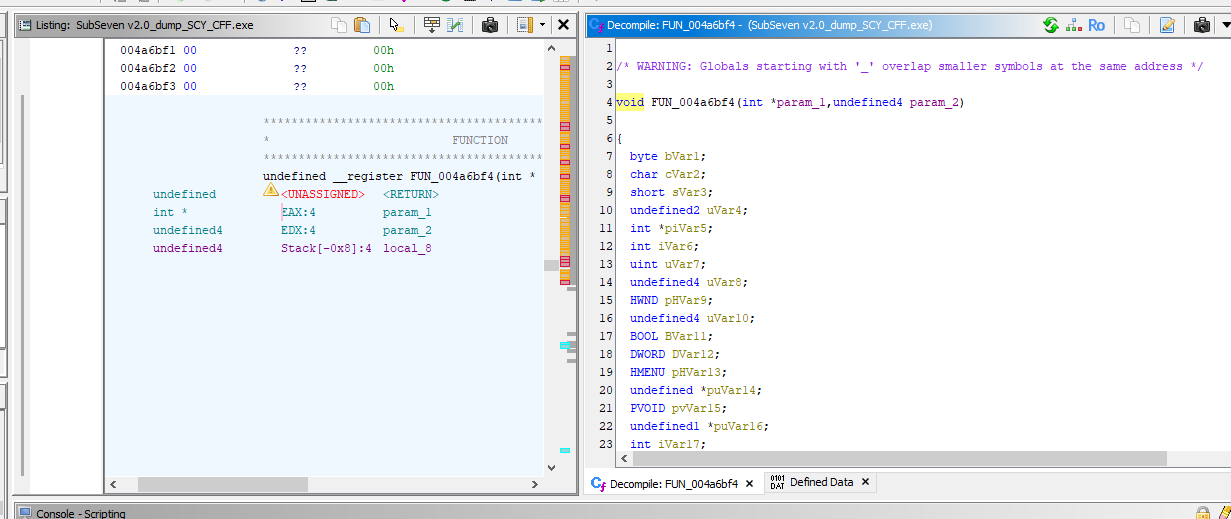Screen dimensions: 1231x519
Task: Take a Listing snapshot with camera icon
Action: (x=490, y=25)
